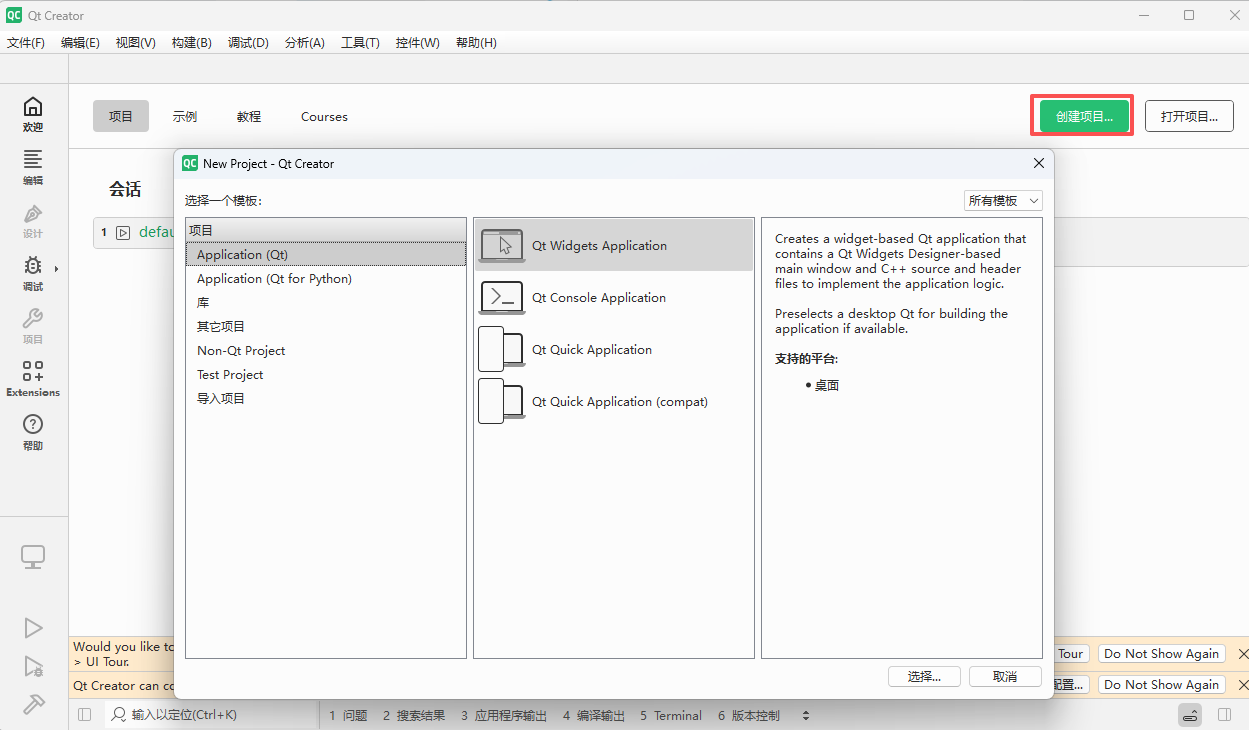Open the Extensions mode
Viewport: 1249px width, 730px height.
click(x=33, y=378)
